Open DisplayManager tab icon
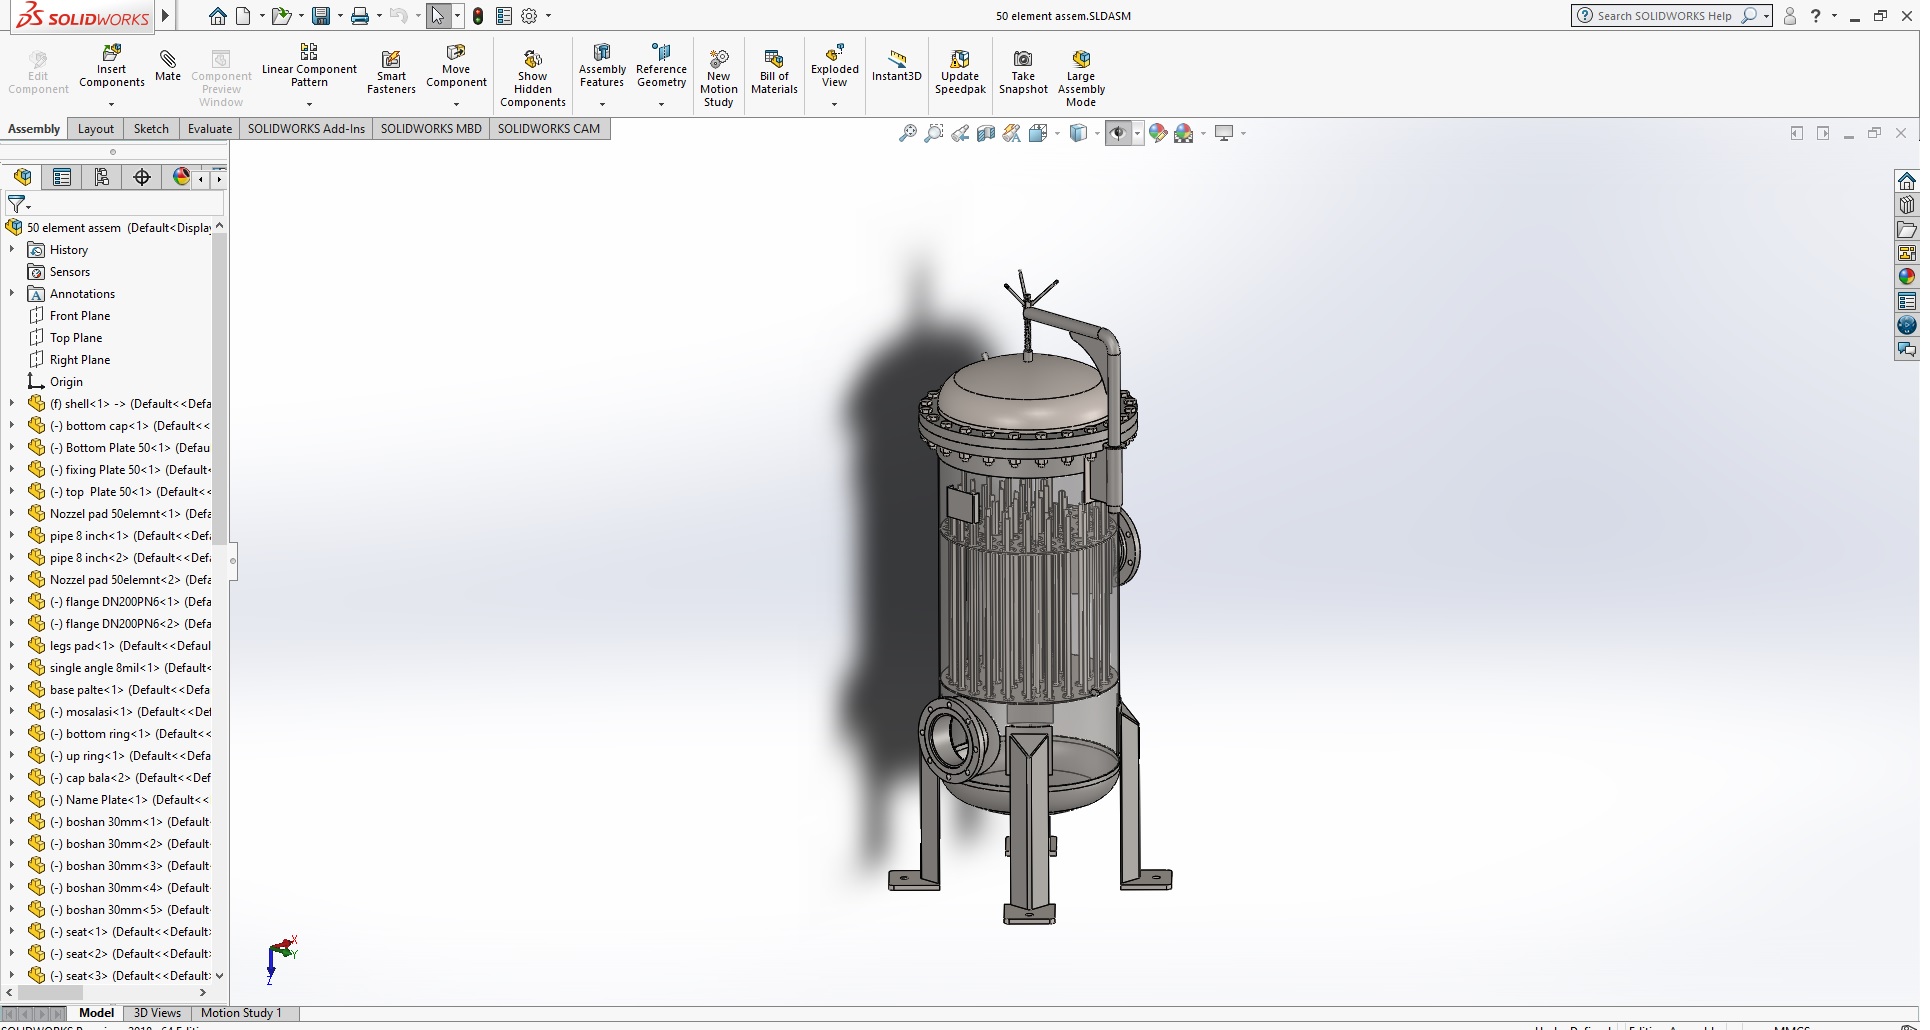The image size is (1930, 1030). pos(181,177)
